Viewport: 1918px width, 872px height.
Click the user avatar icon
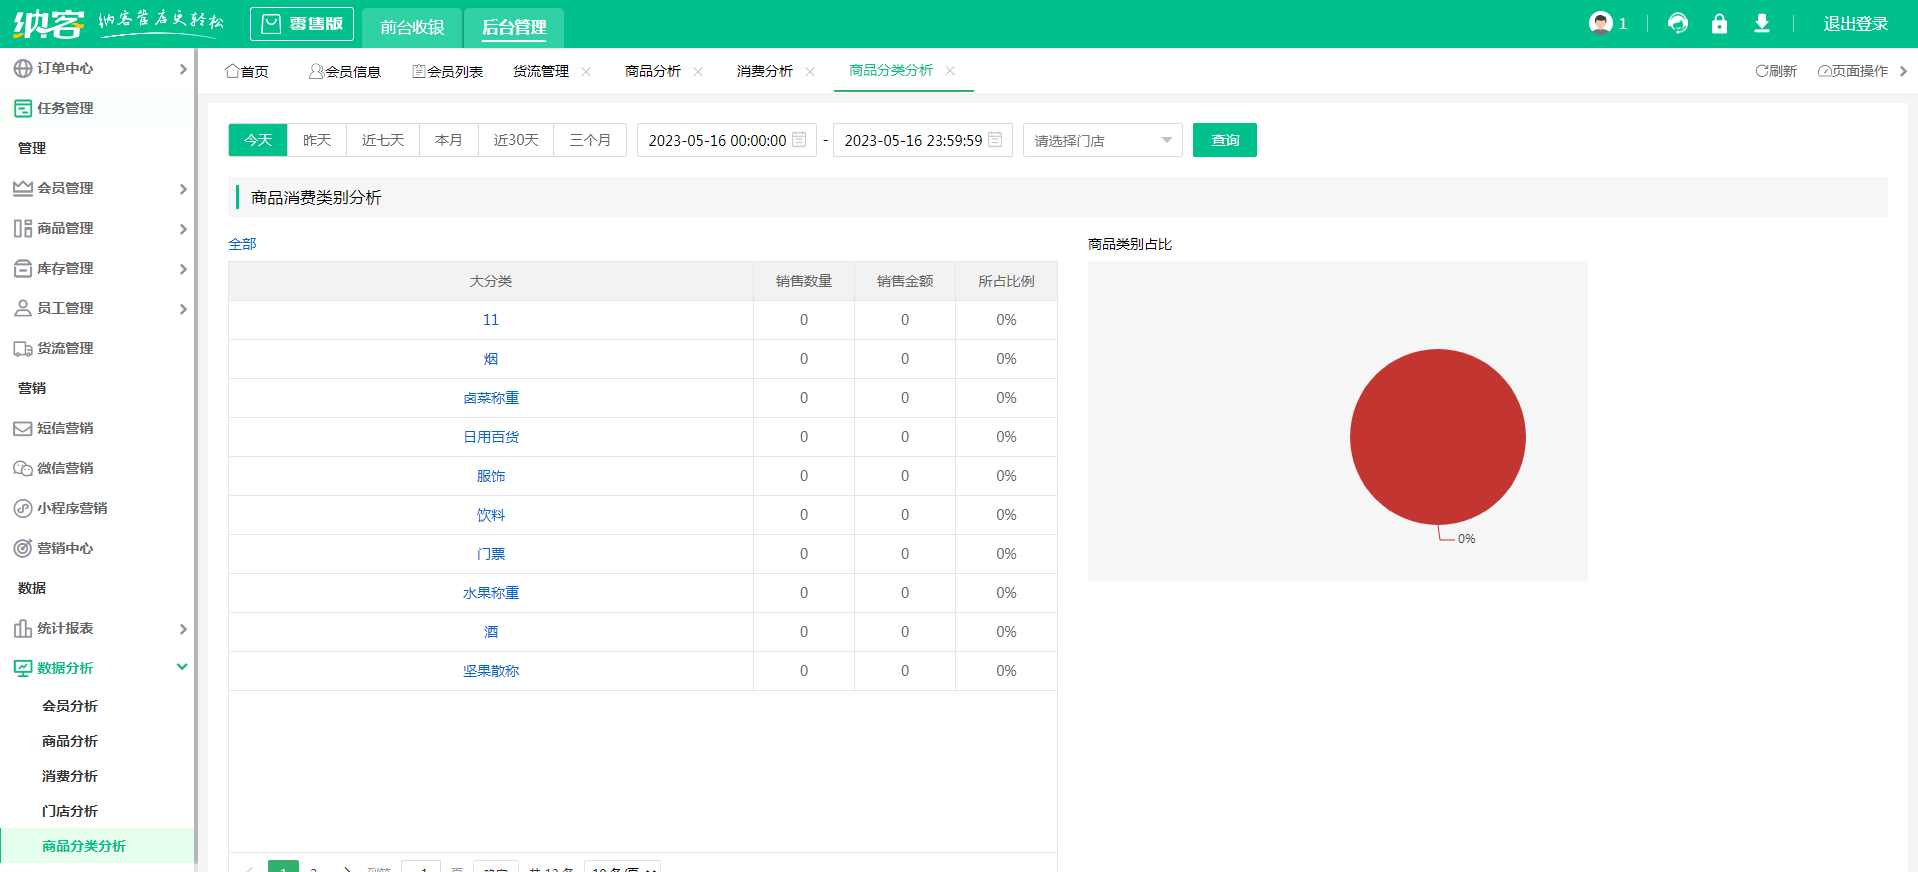pos(1600,23)
